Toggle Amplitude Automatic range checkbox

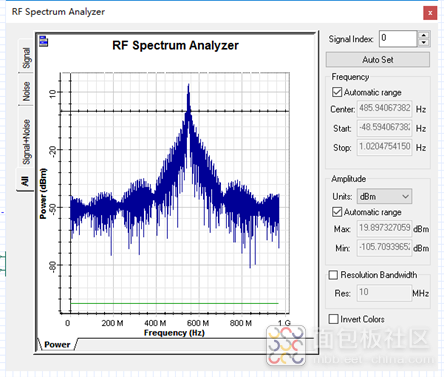(x=337, y=212)
